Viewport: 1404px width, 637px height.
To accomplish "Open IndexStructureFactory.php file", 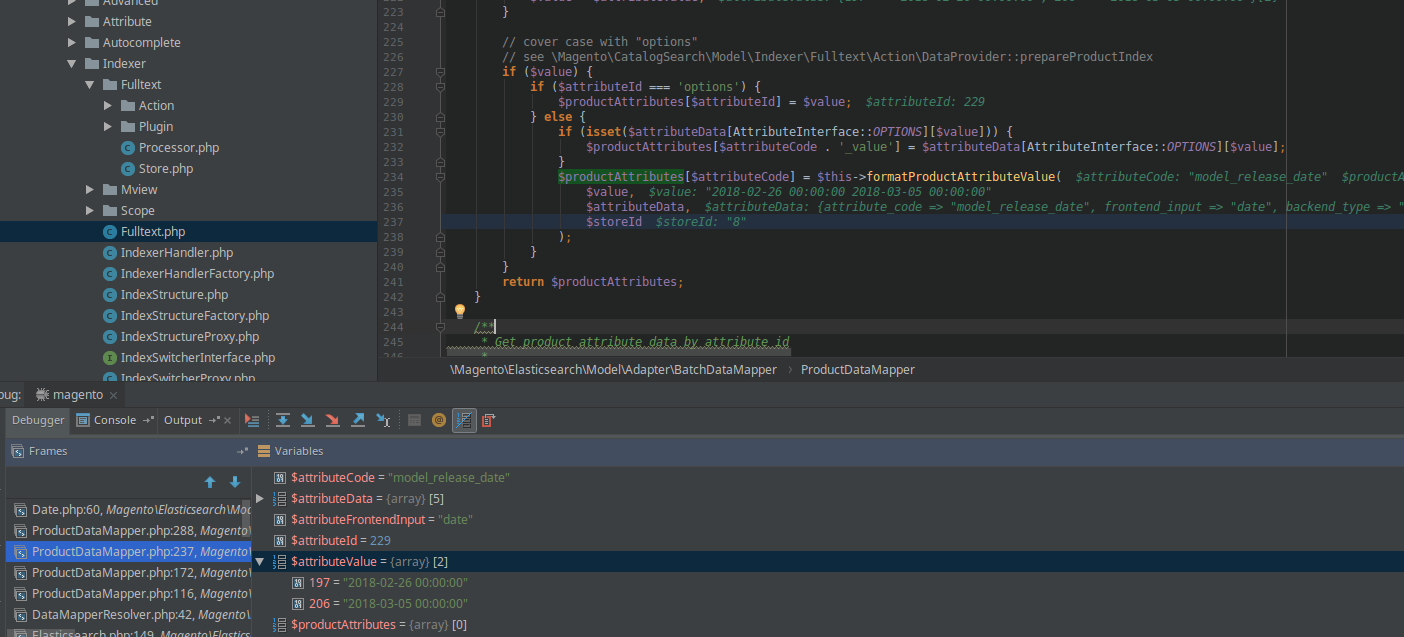I will click(195, 316).
